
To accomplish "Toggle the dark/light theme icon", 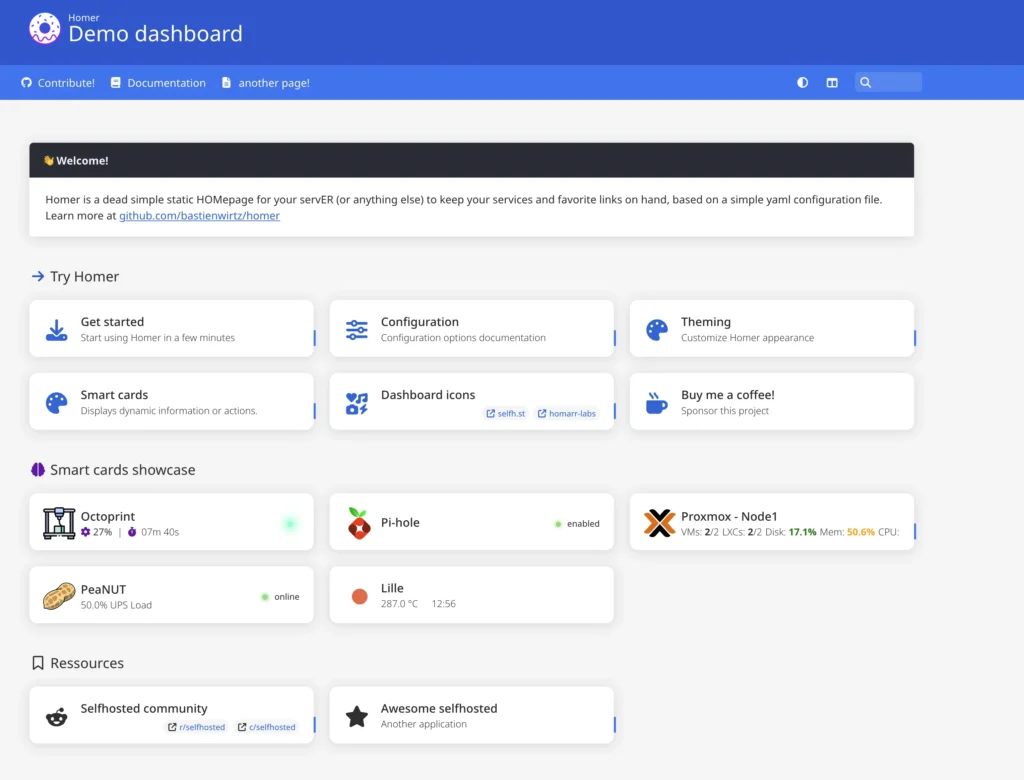I will pyautogui.click(x=802, y=83).
